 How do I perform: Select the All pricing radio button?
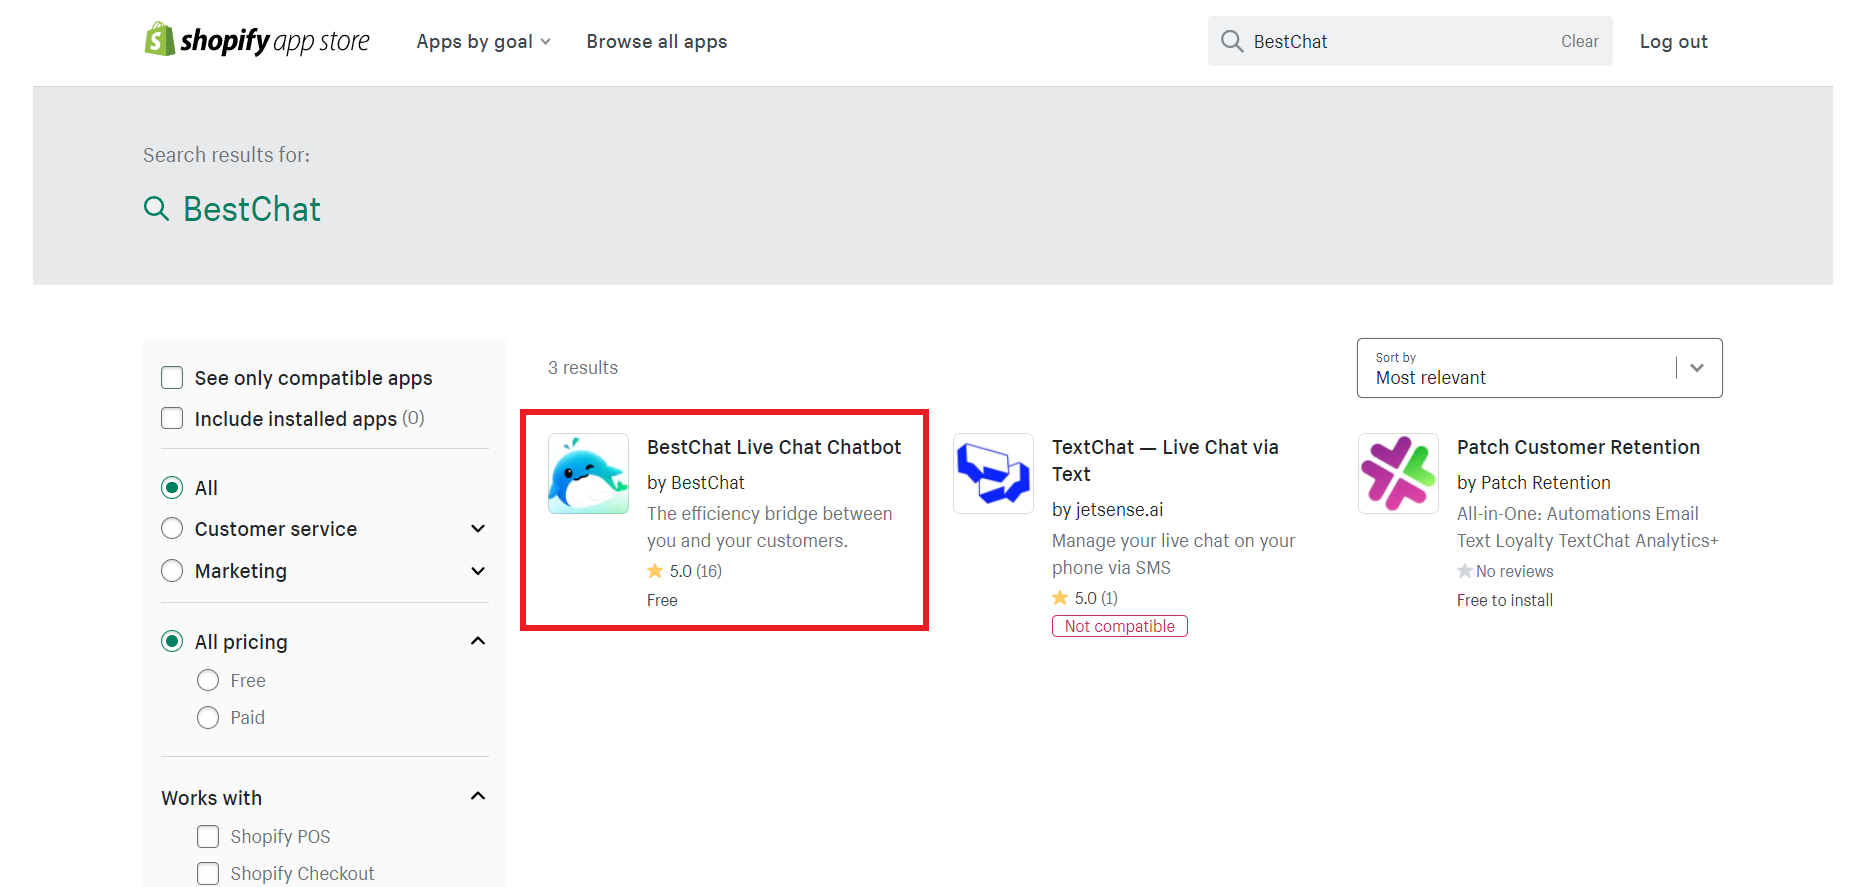[172, 641]
